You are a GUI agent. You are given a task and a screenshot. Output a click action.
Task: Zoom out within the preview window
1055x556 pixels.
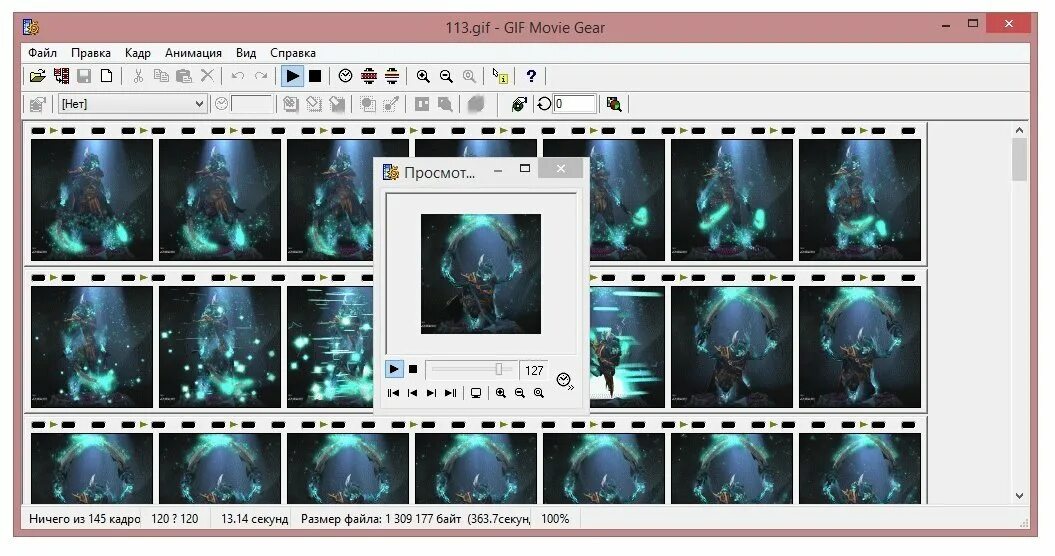coord(519,393)
